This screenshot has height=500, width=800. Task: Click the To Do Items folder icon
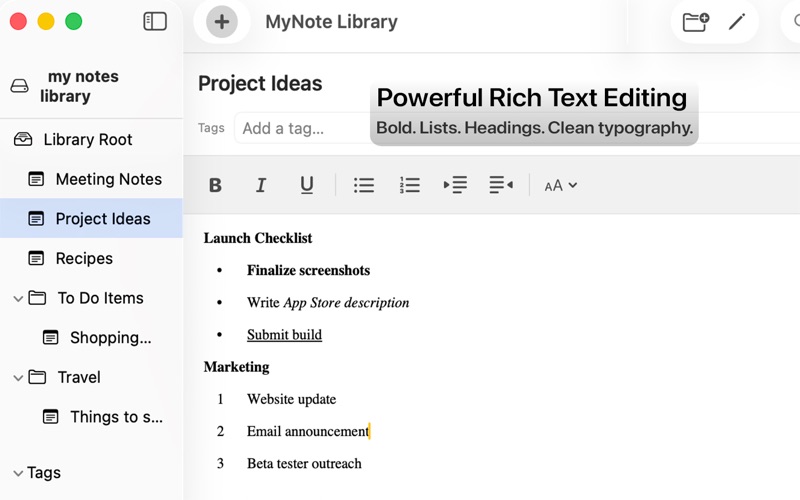click(37, 297)
